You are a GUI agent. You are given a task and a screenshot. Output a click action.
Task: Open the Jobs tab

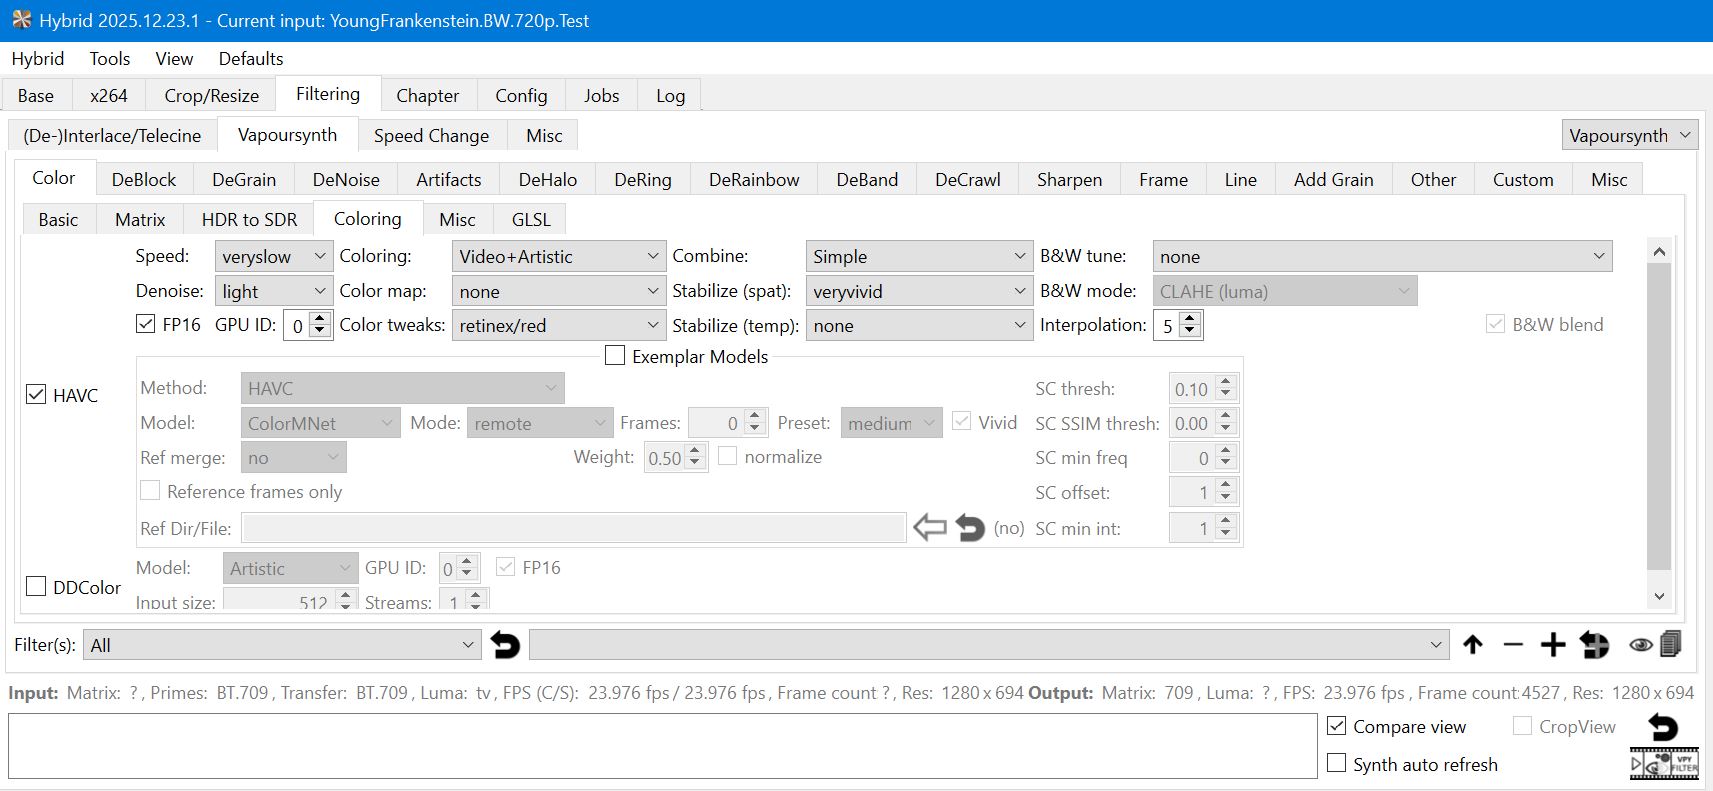pos(601,96)
